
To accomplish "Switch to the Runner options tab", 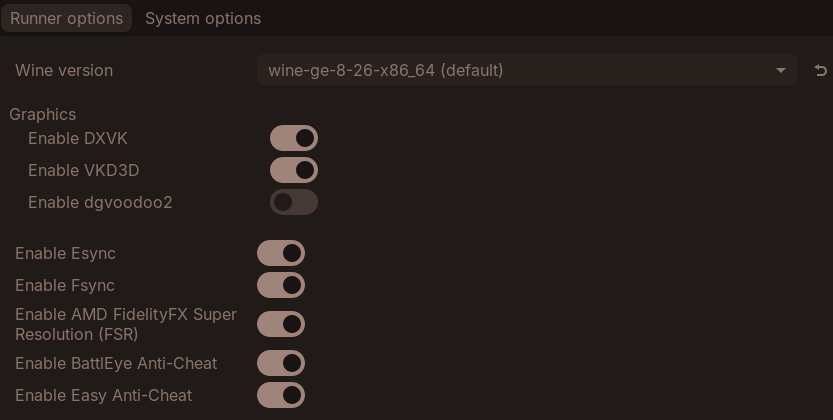I will [x=66, y=18].
